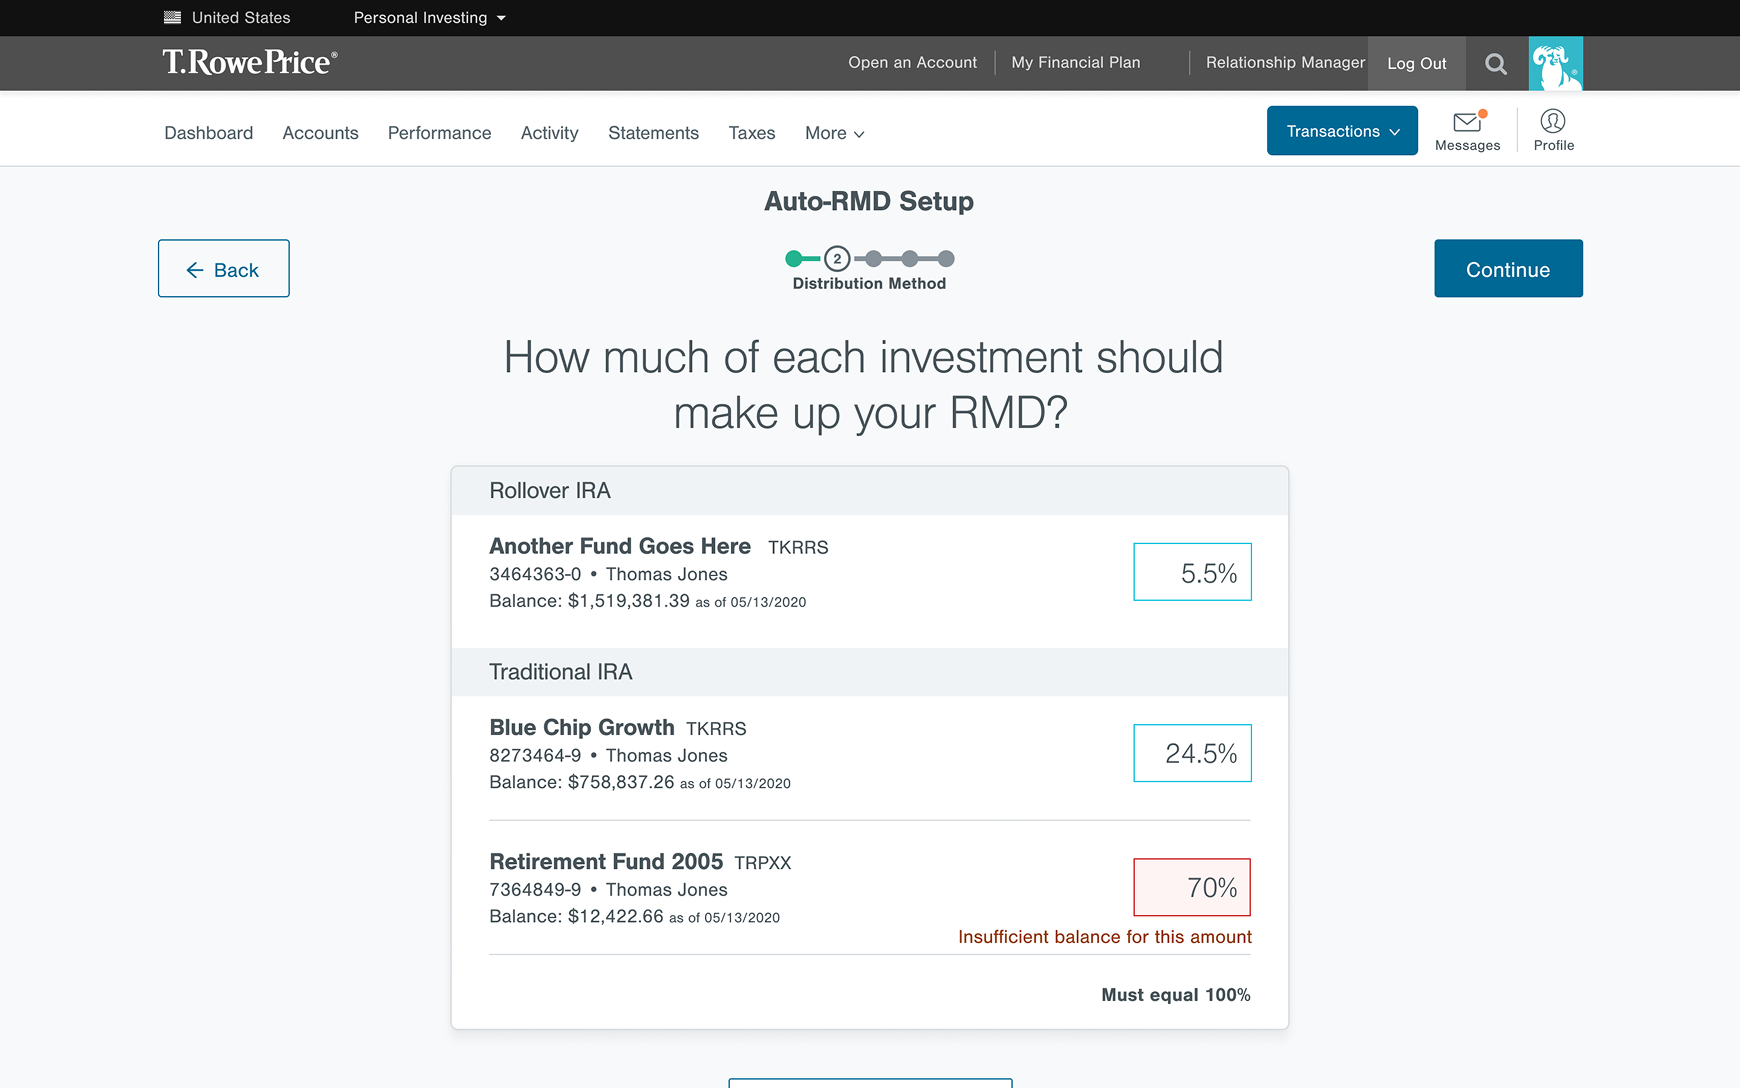1740x1088 pixels.
Task: Click the Back button
Action: coord(224,268)
